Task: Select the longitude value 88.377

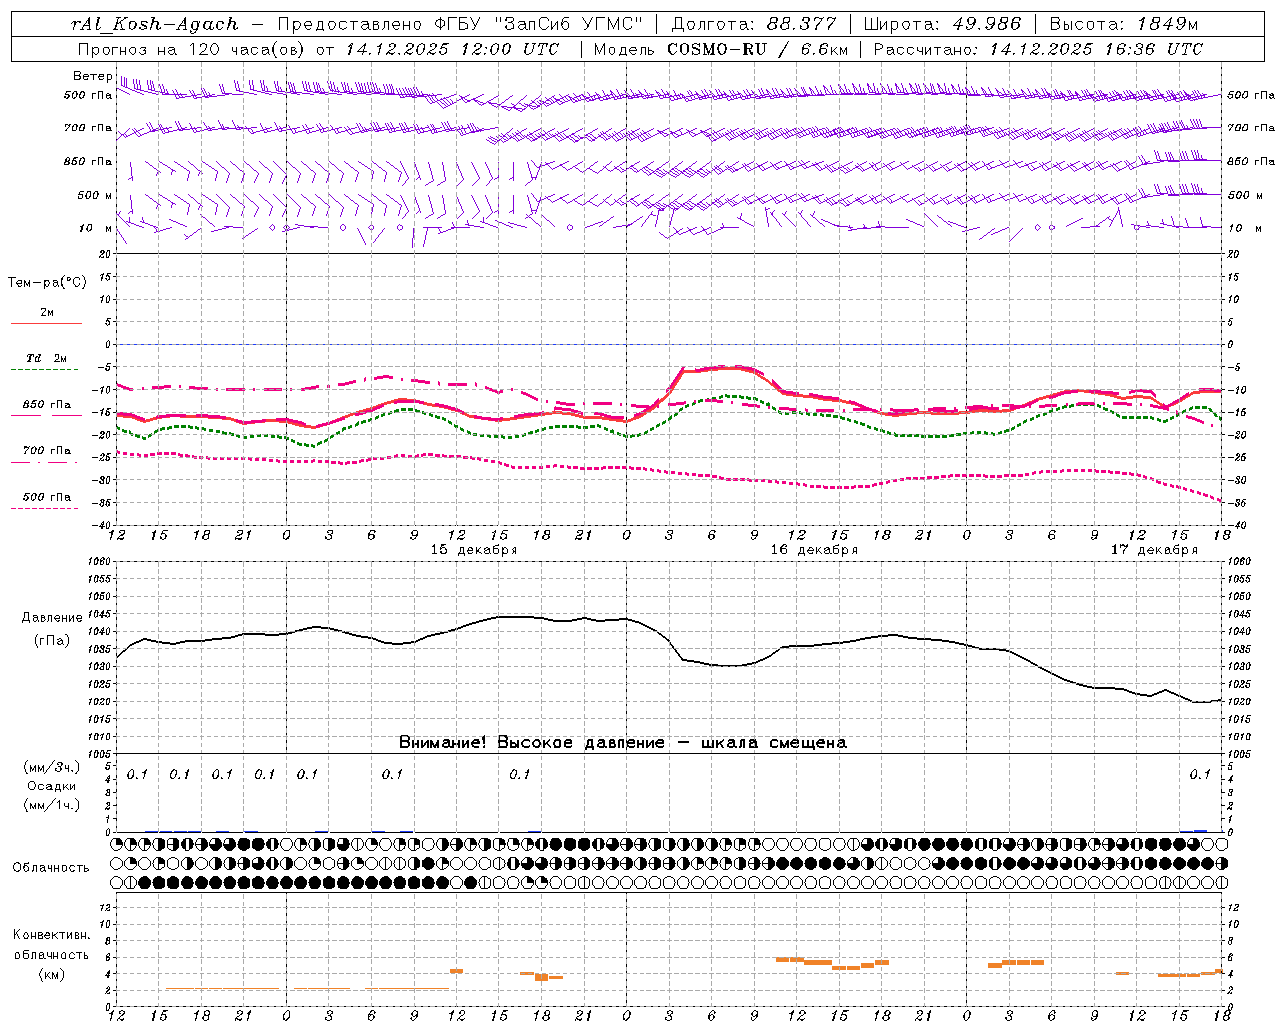Action: (x=802, y=24)
